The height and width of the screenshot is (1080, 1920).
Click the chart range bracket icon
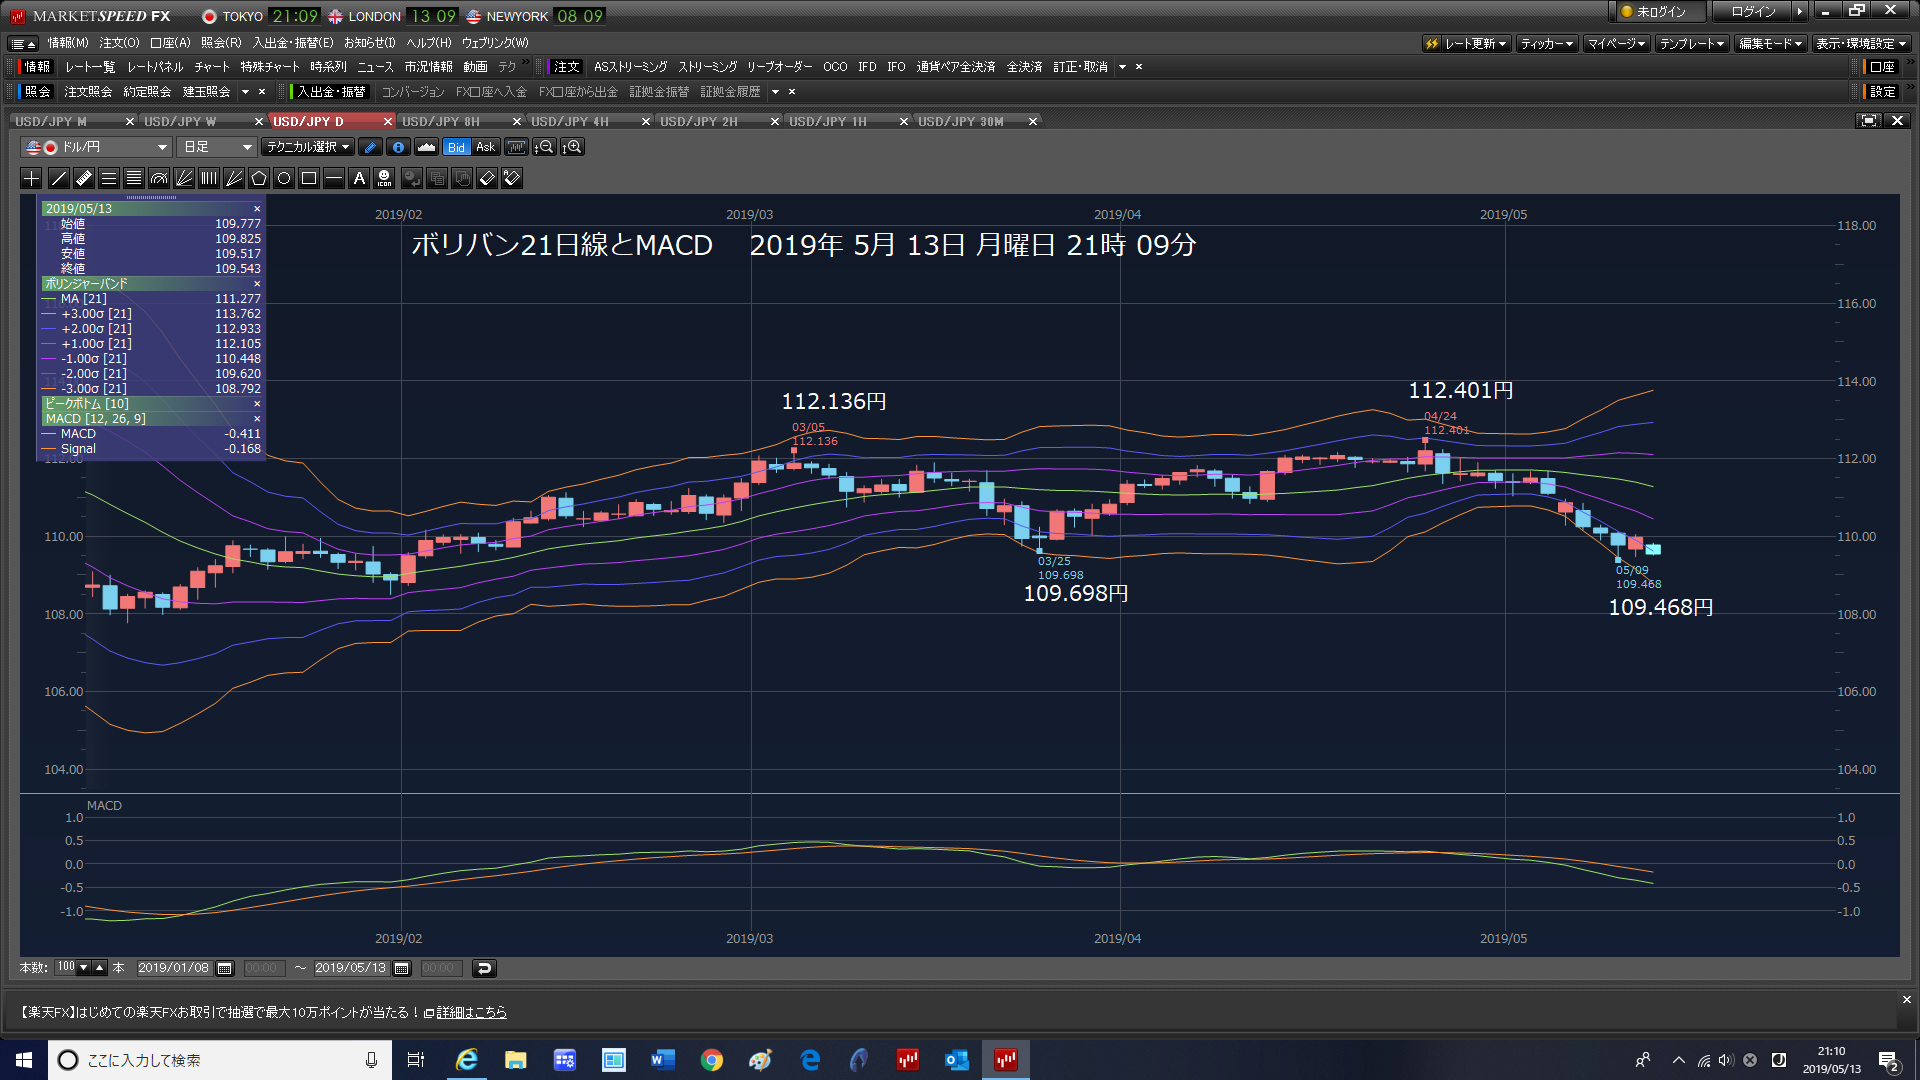click(516, 147)
